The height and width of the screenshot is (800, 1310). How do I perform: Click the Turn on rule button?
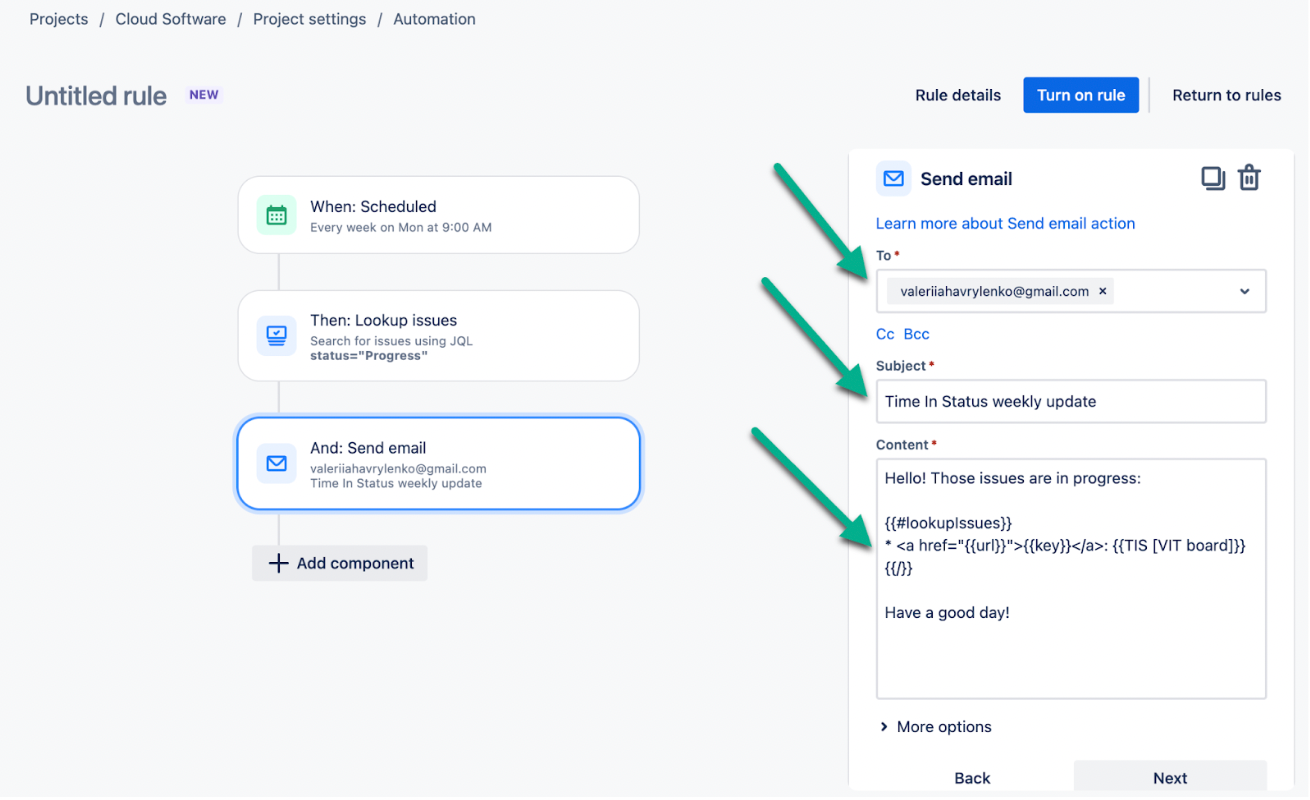[x=1080, y=95]
